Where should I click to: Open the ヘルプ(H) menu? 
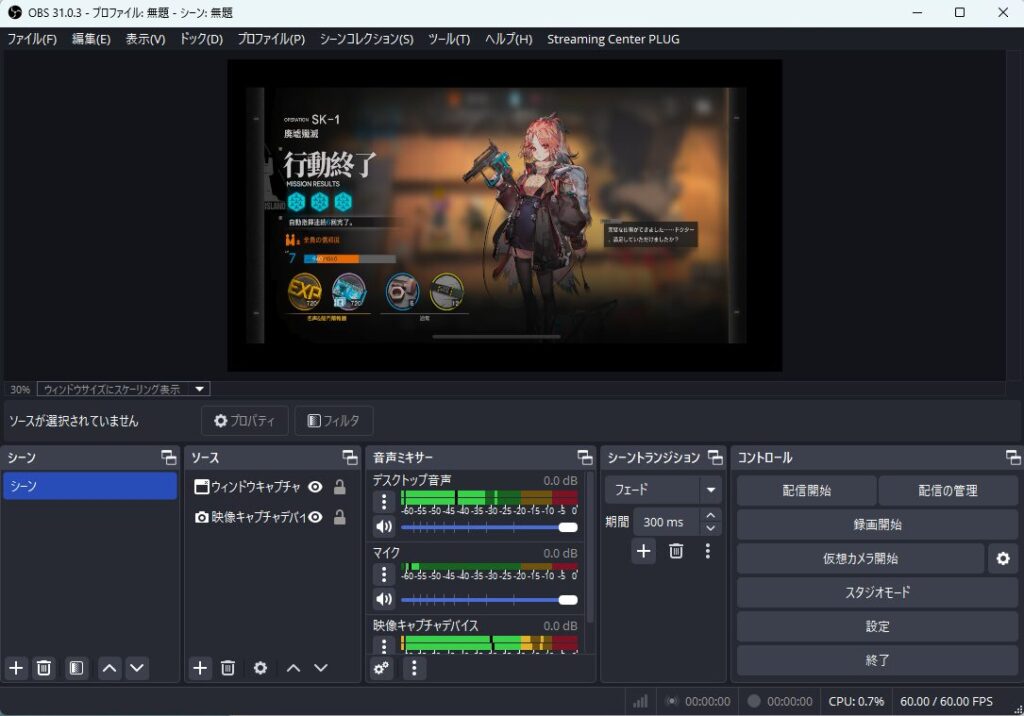coord(508,39)
